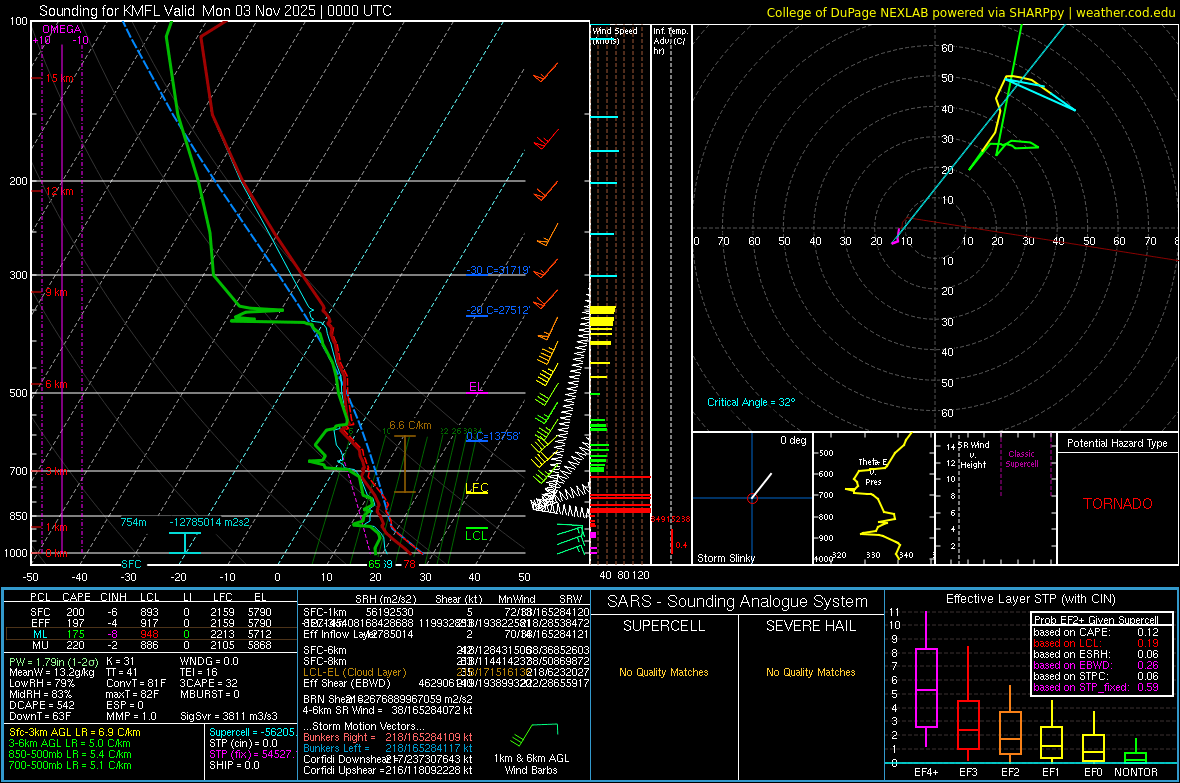Click the 'SR Wind v. Height' inset label
This screenshot has width=1180, height=783.
[x=973, y=455]
